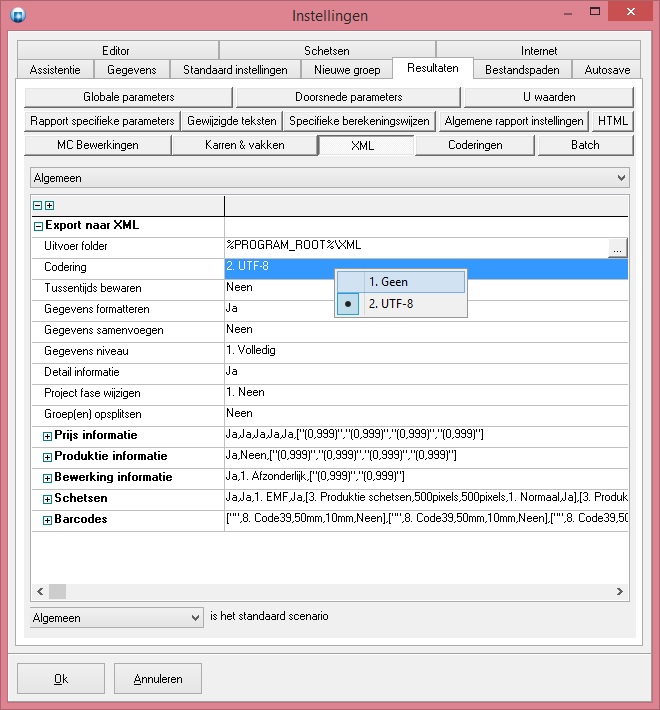
Task: Open the Standaard instellingen tab
Action: [235, 70]
